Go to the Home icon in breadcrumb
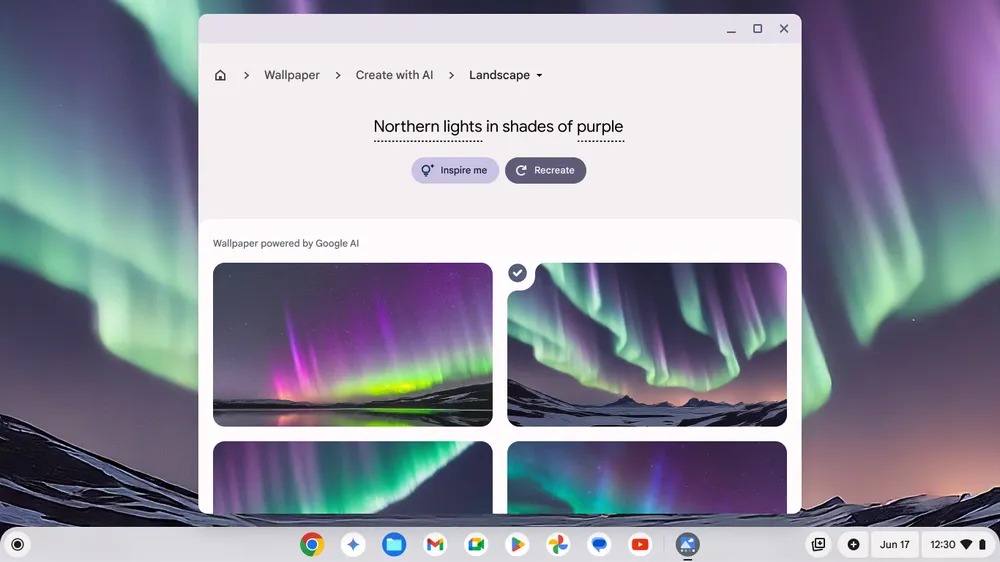The image size is (1000, 562). point(220,75)
